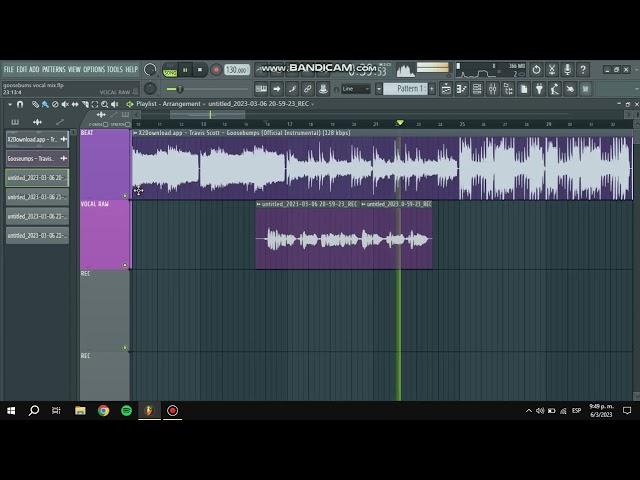Click the circular arrow icon in top toolbar

point(536,70)
